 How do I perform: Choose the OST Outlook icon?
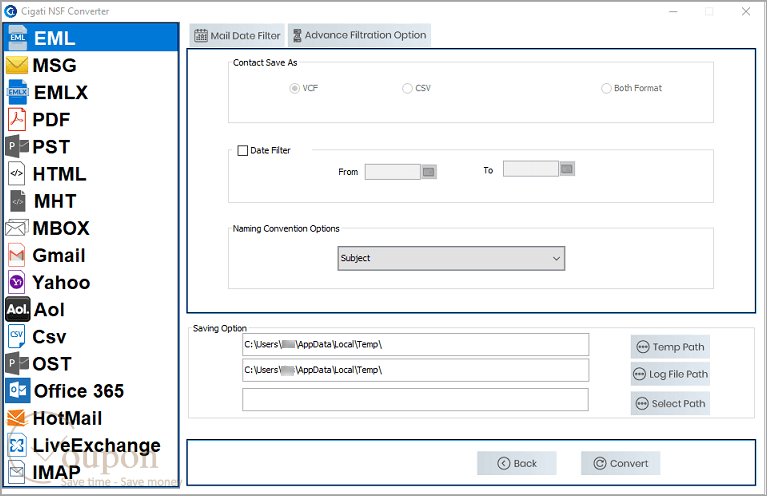pyautogui.click(x=17, y=363)
